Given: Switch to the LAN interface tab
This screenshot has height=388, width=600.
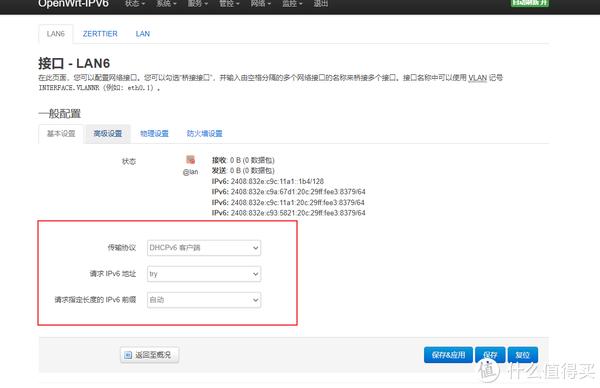Looking at the screenshot, I should [143, 34].
